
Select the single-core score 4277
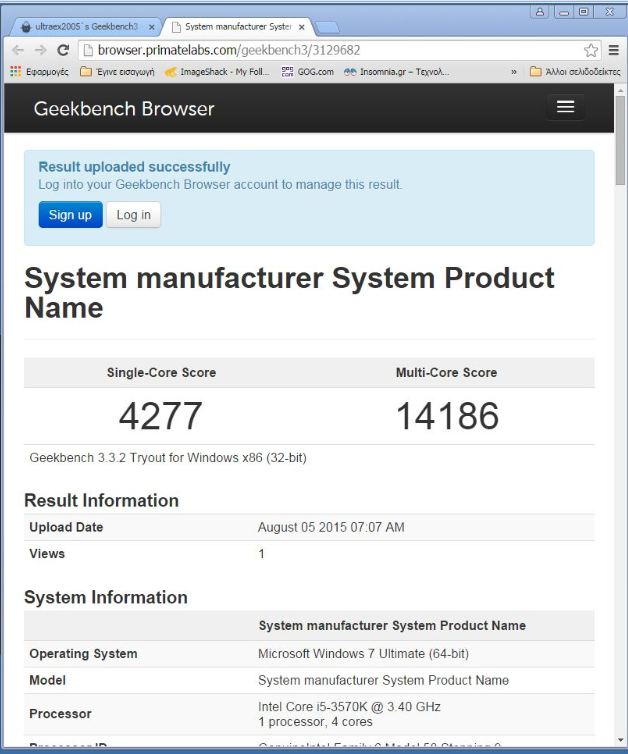[161, 416]
